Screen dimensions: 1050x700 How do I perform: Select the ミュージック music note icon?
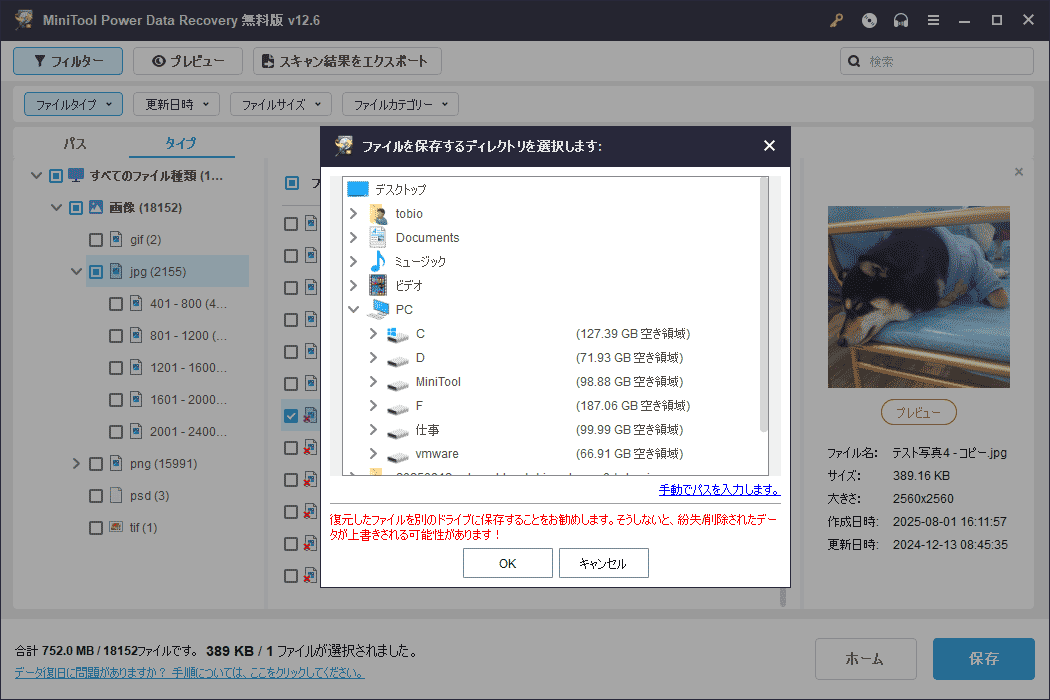click(378, 261)
